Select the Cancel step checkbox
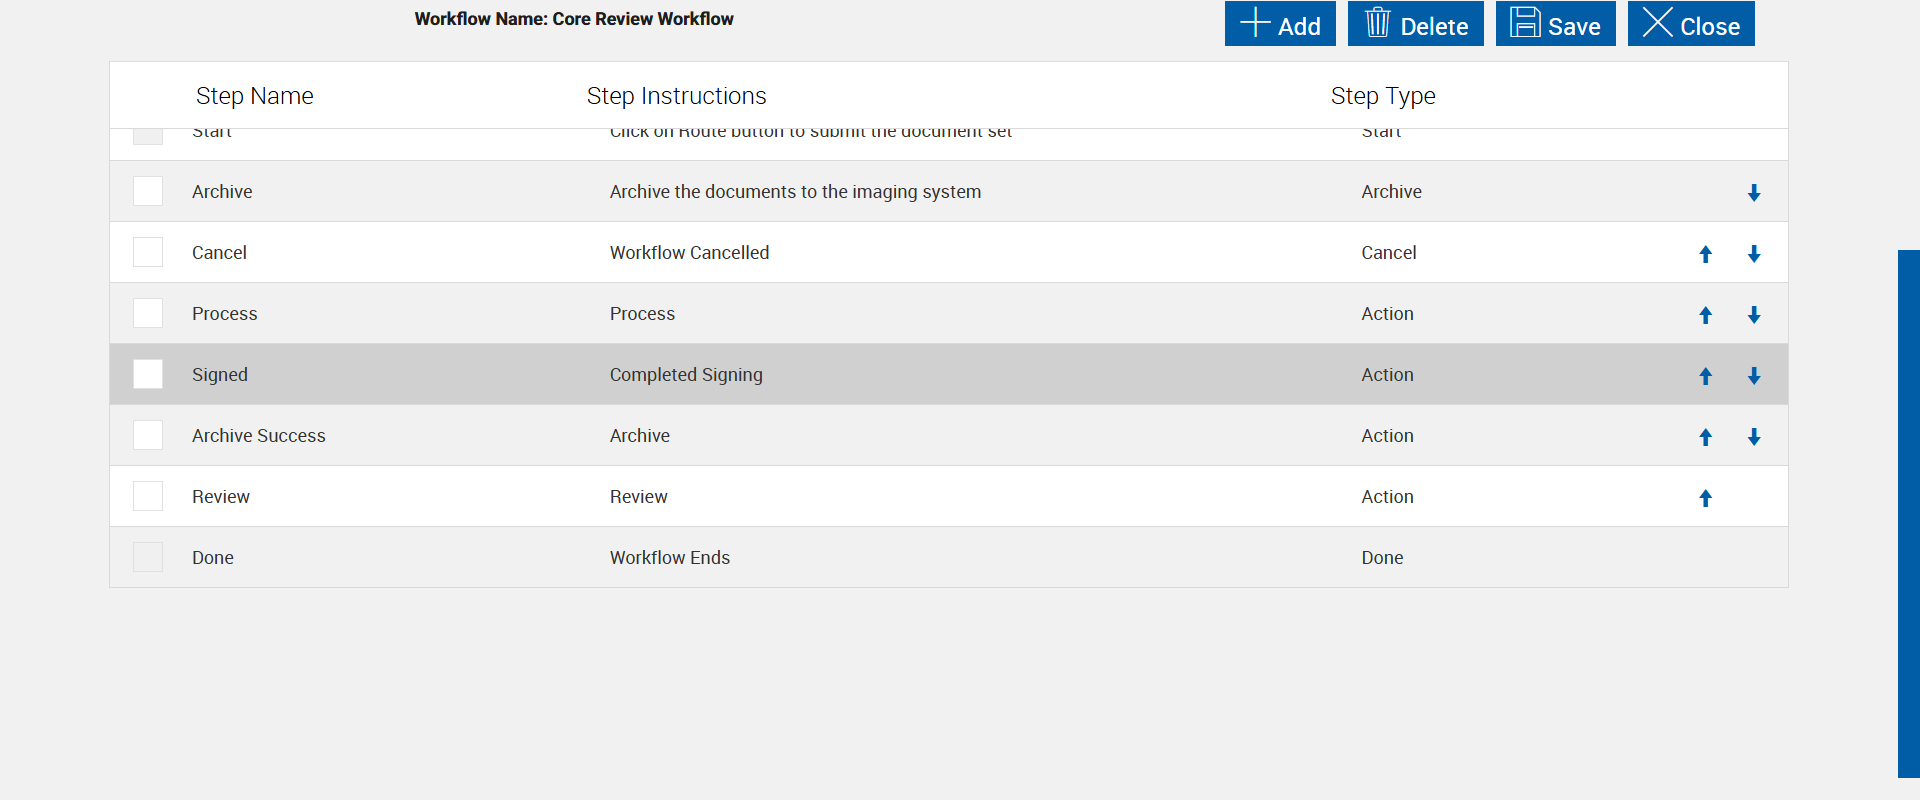Image resolution: width=1920 pixels, height=800 pixels. pyautogui.click(x=148, y=252)
